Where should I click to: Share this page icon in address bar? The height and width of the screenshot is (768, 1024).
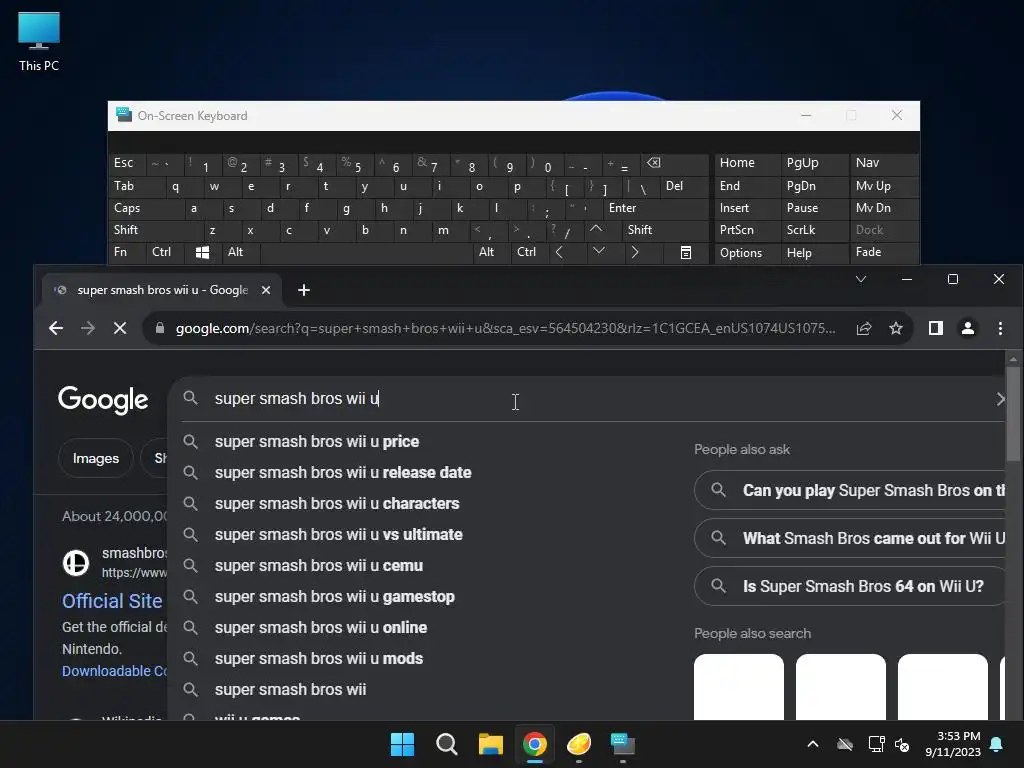864,328
